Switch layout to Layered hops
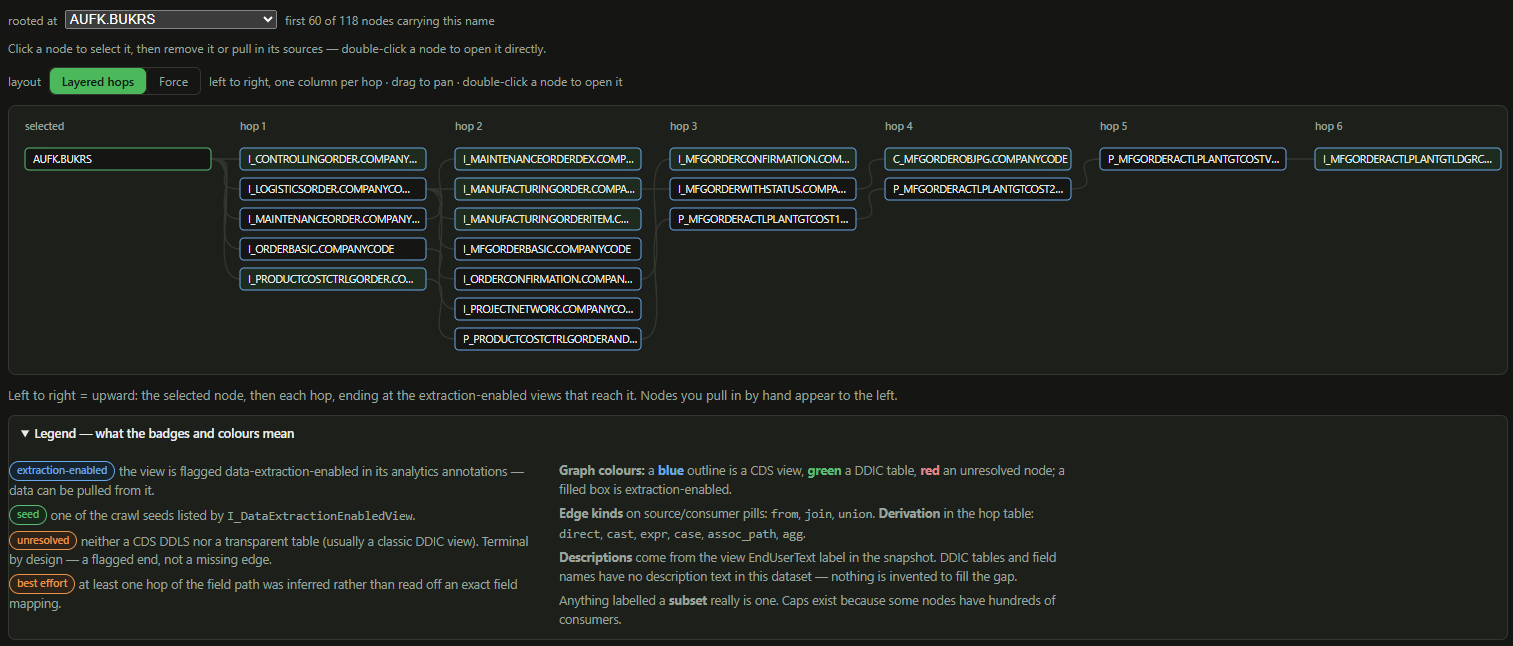Screen dimensions: 1513x646 [98, 82]
